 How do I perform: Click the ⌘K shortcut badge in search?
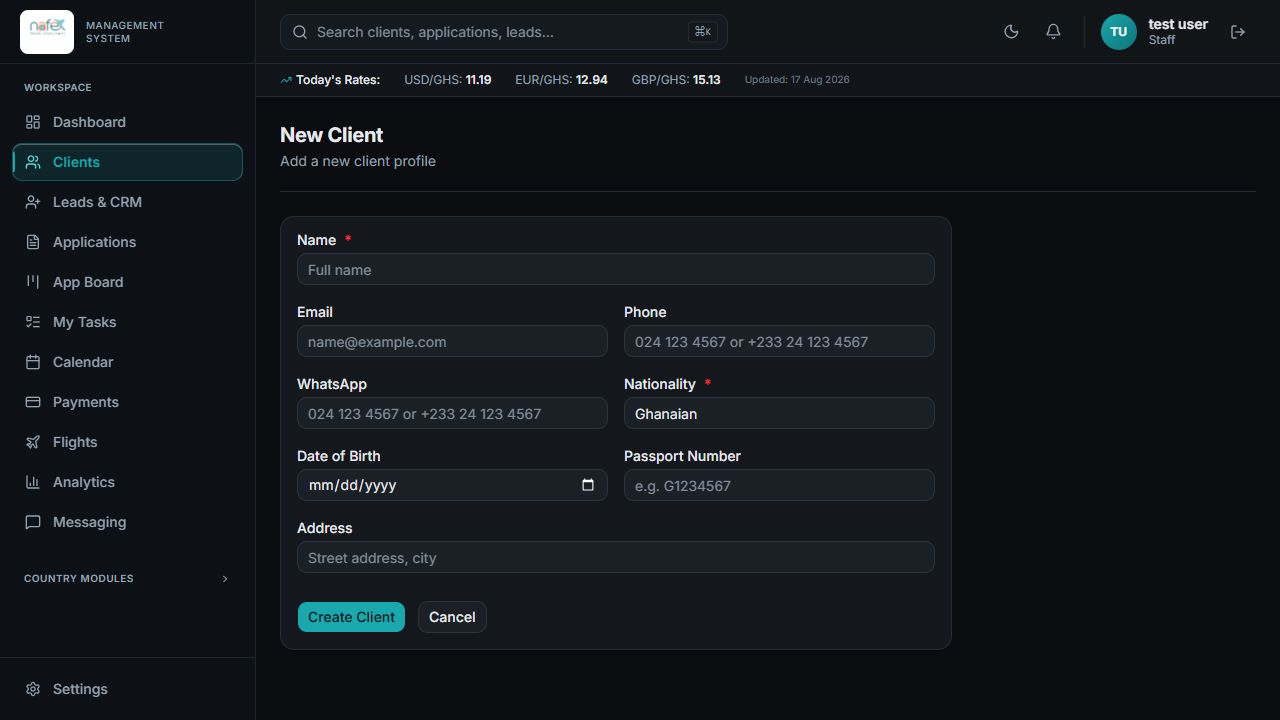coord(703,32)
